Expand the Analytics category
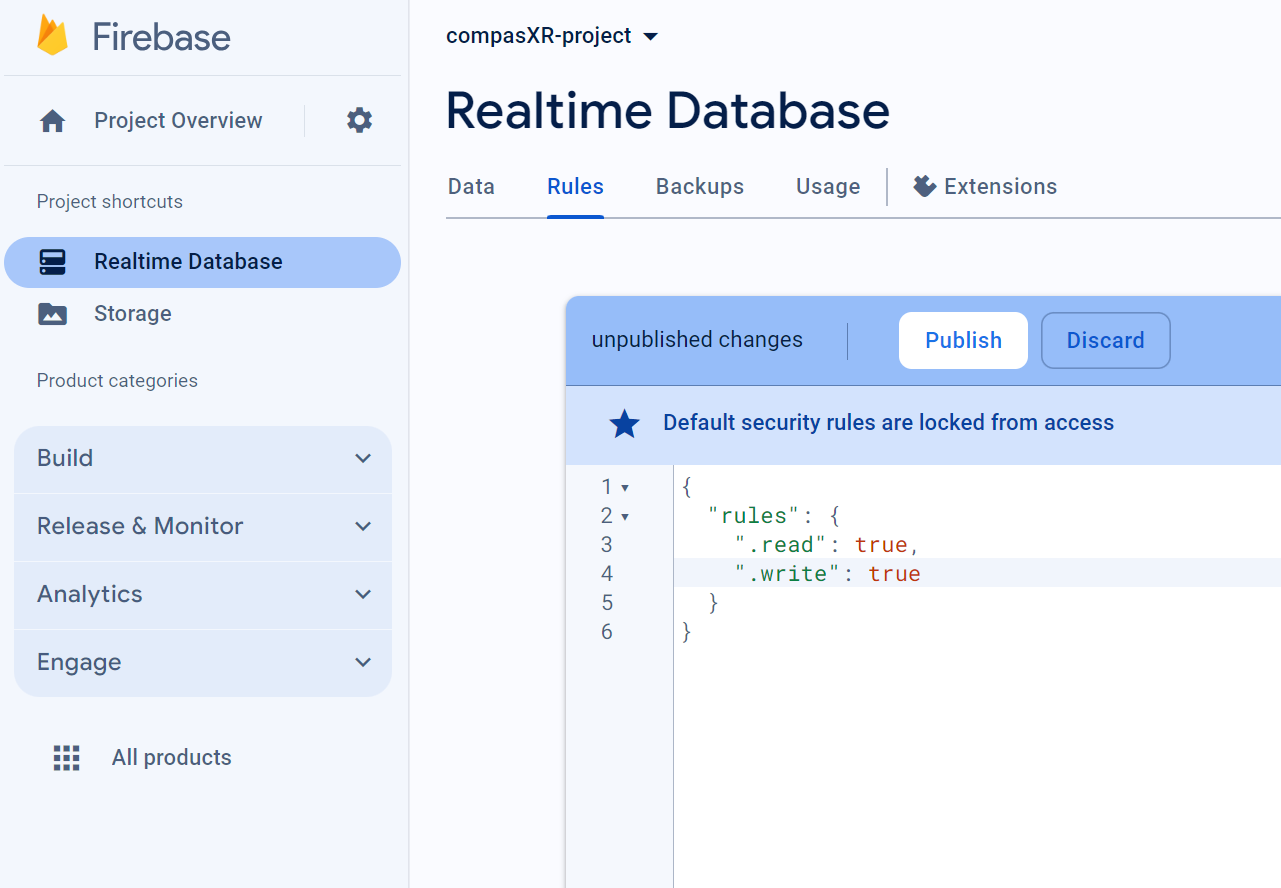This screenshot has height=888, width=1281. (x=363, y=594)
